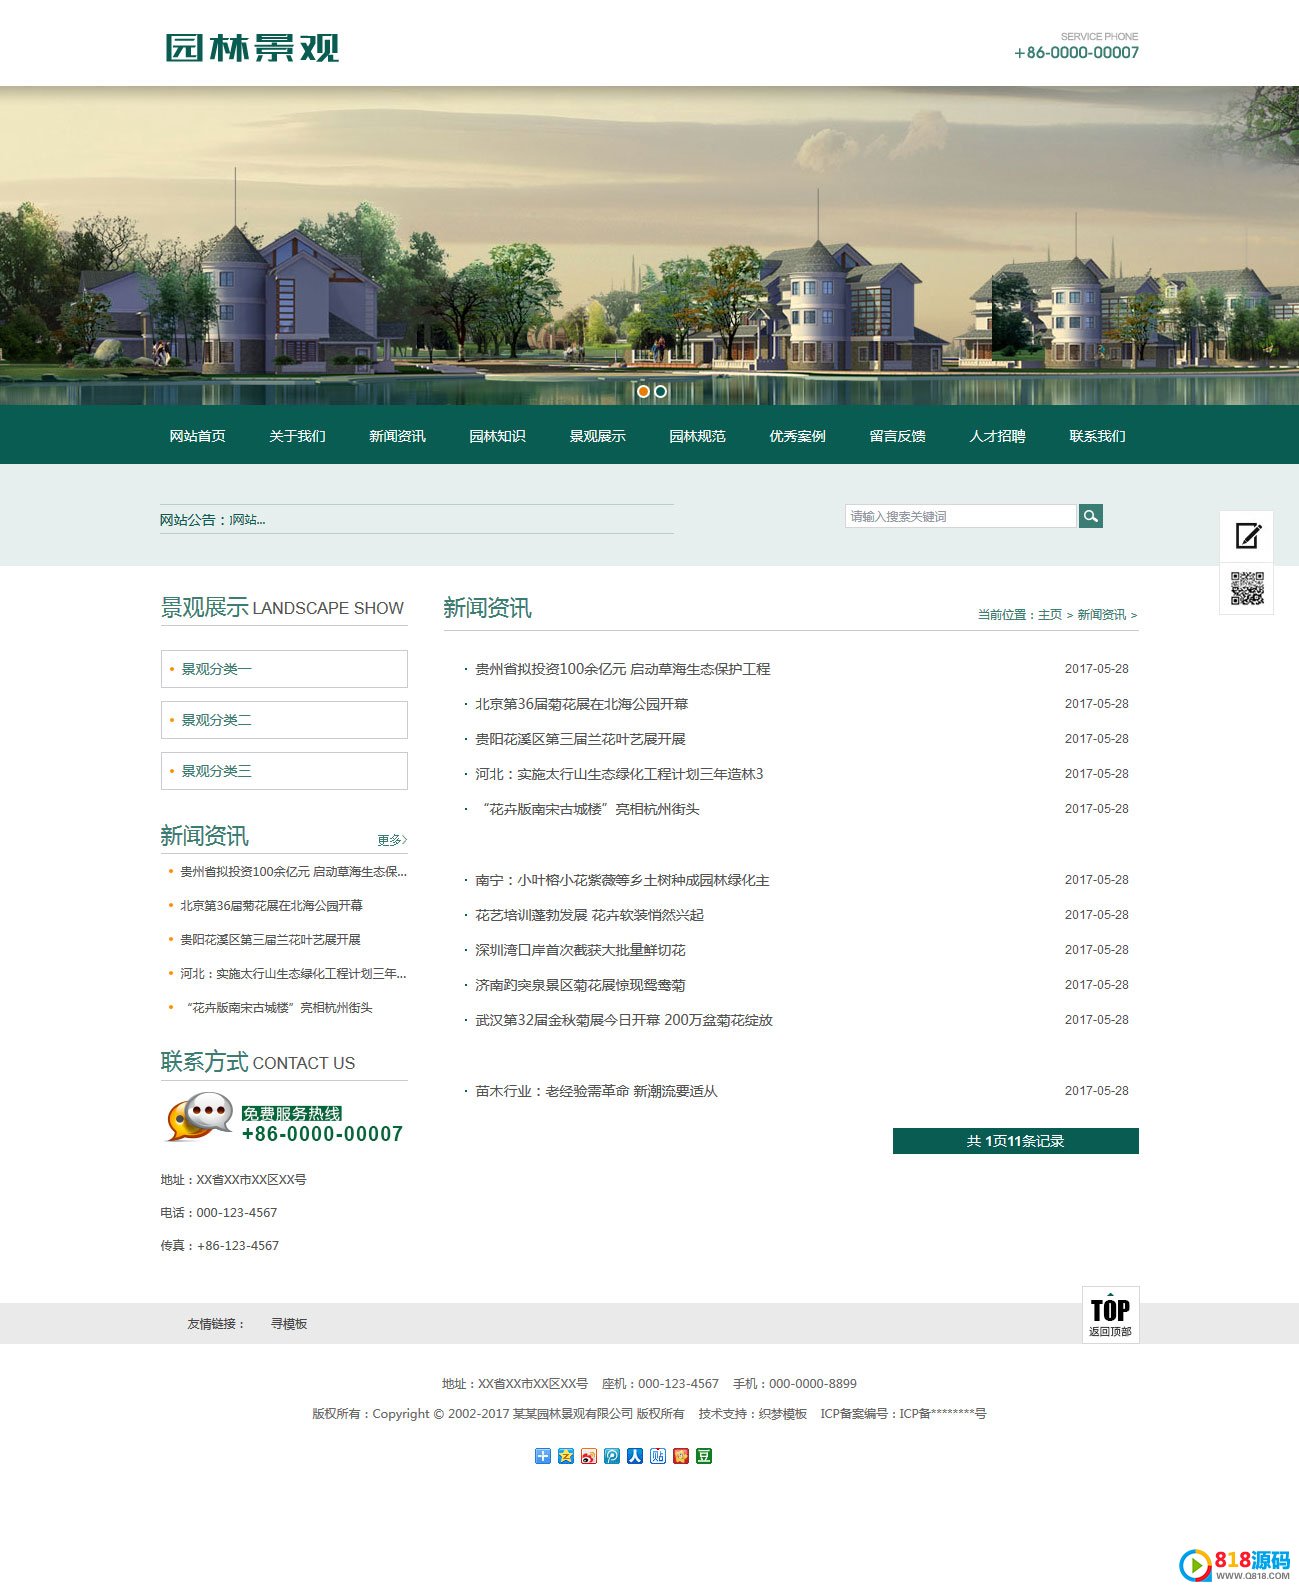Viewport: 1299px width, 1587px height.
Task: Click the 寻模板 friendly link
Action: coord(289,1324)
